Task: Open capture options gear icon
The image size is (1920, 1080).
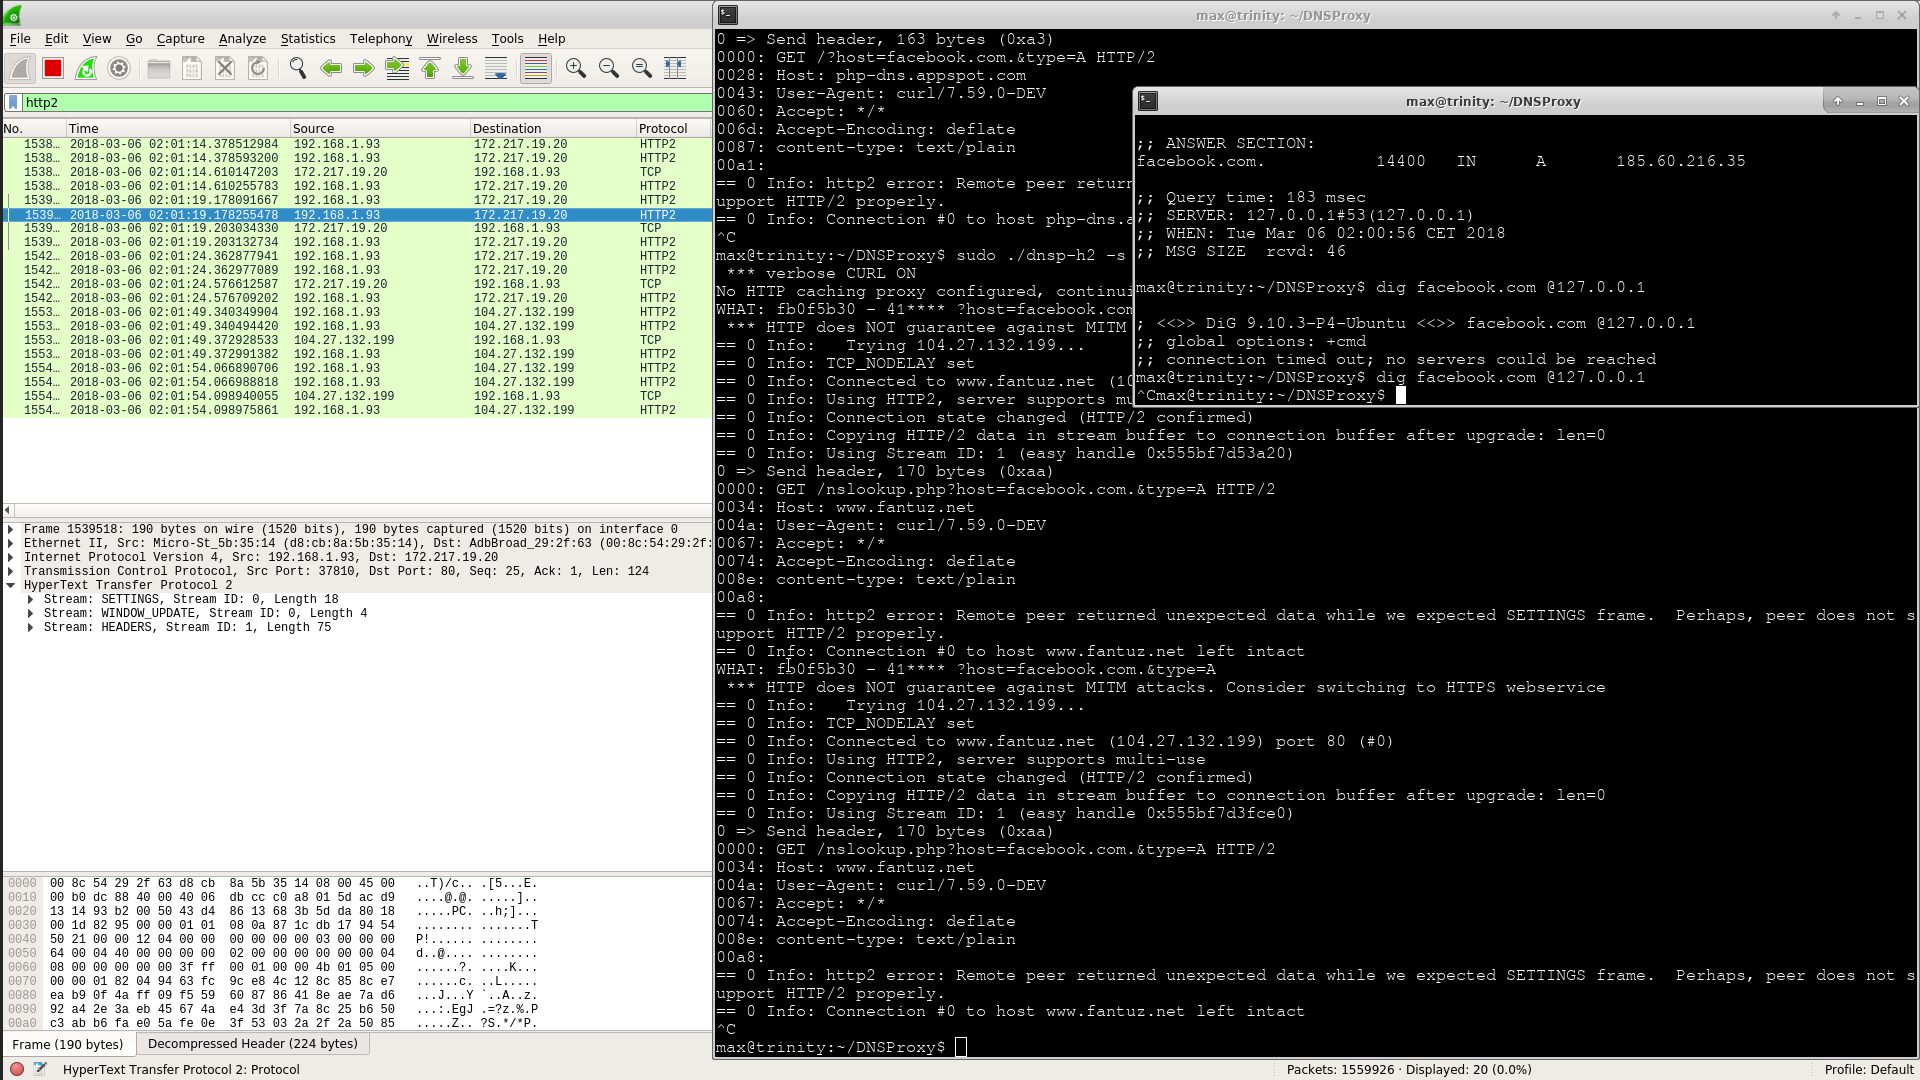Action: [x=119, y=68]
